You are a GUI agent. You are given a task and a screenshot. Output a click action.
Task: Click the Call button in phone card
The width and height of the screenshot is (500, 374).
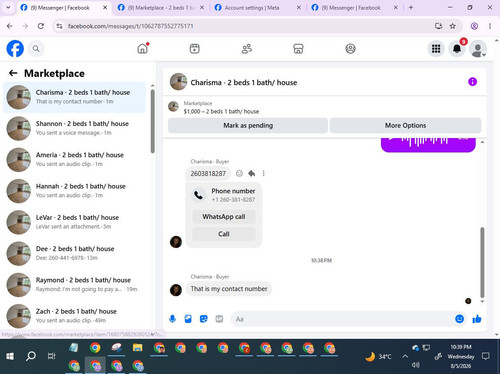pyautogui.click(x=224, y=234)
